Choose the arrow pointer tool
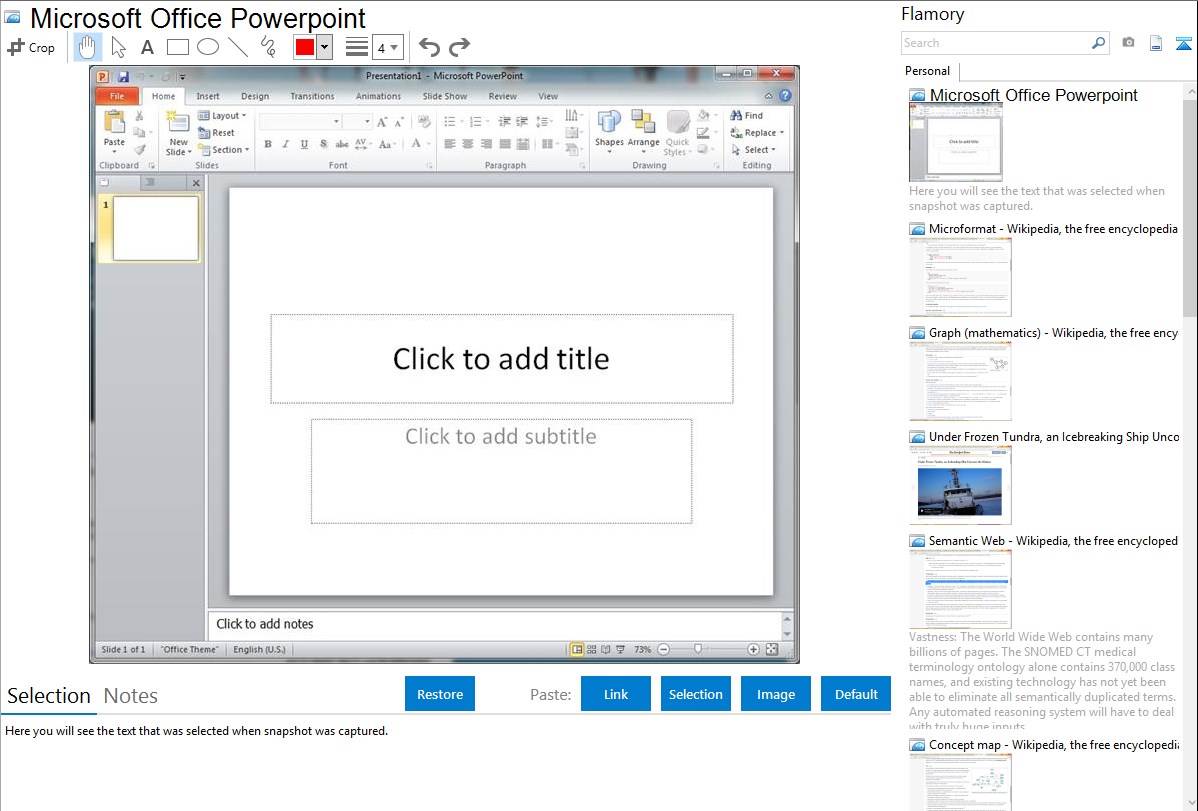Screen dimensions: 1198x811 click(x=118, y=47)
